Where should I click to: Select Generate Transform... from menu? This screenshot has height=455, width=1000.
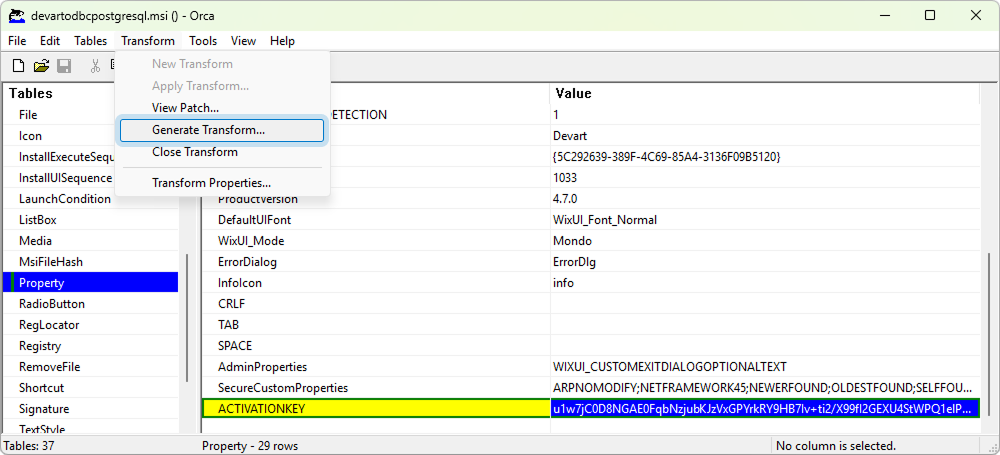click(x=222, y=130)
